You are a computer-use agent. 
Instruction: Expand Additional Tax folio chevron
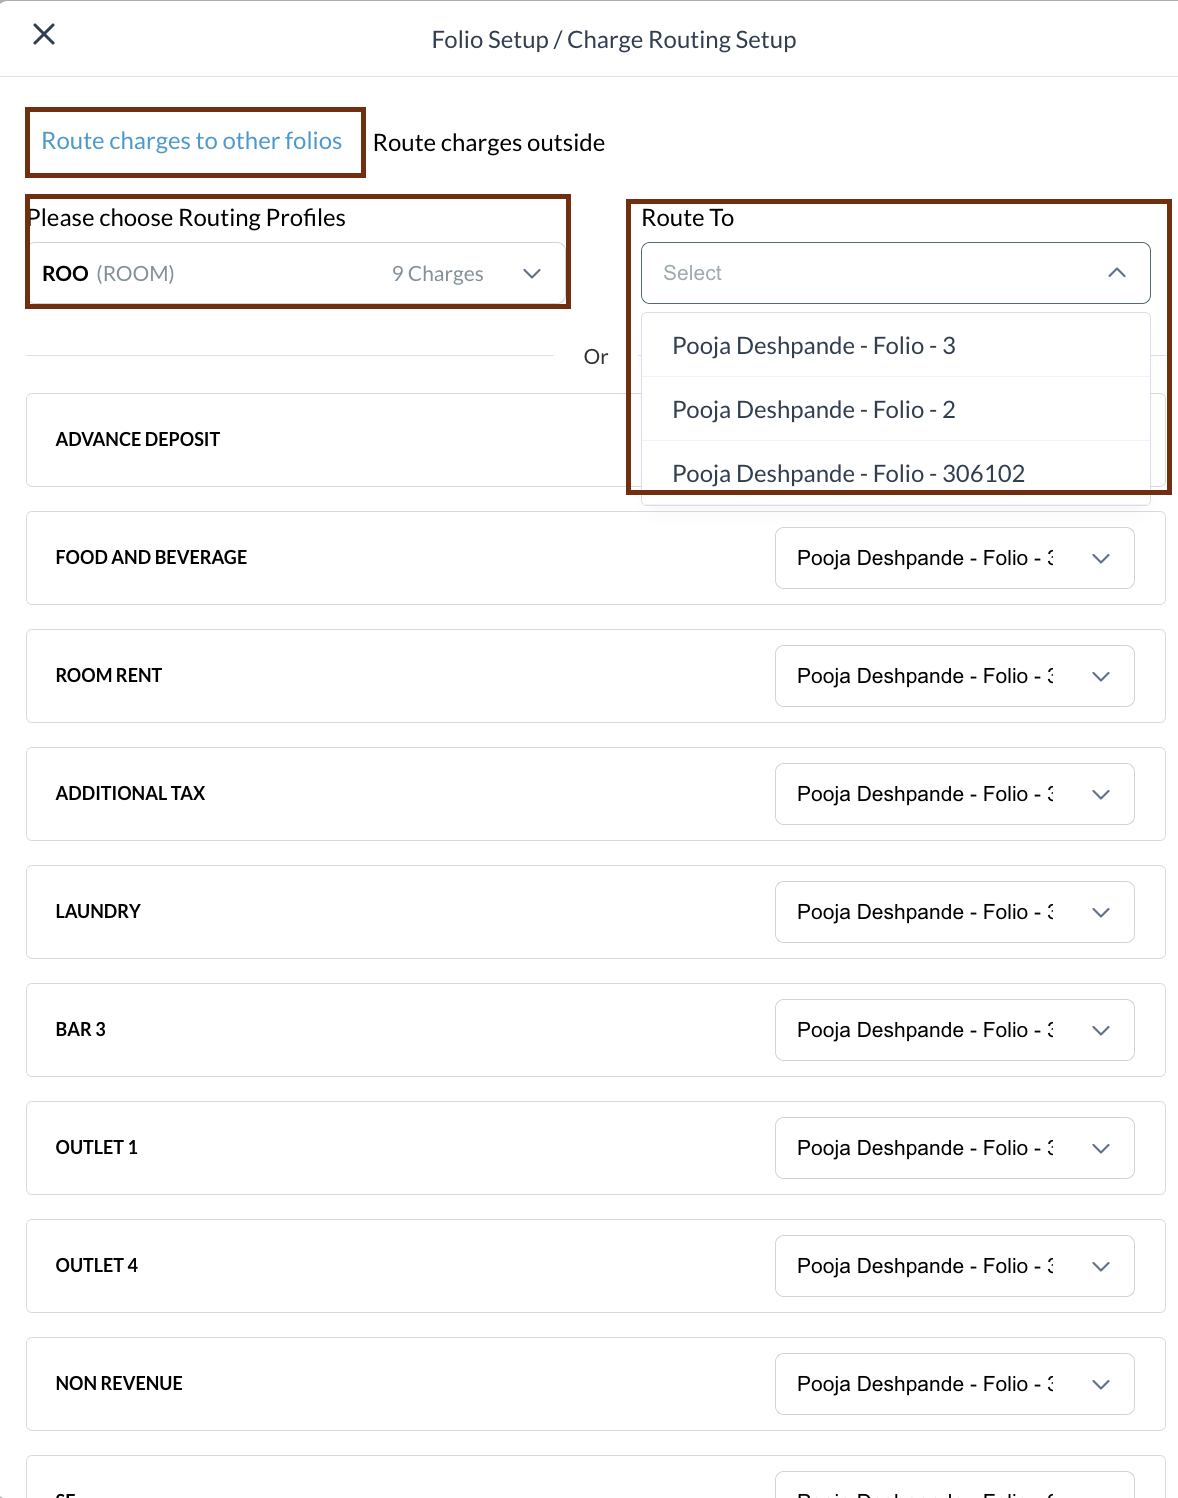click(x=1101, y=794)
